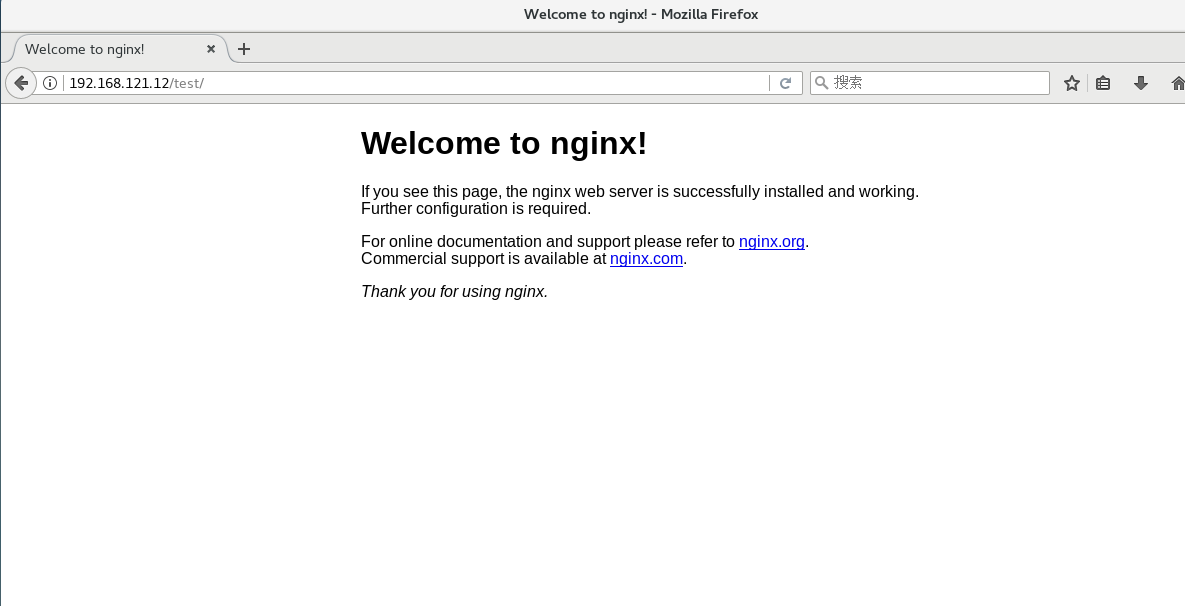Click the 'Commercial support is available at' text
The height and width of the screenshot is (606, 1185).
pyautogui.click(x=484, y=258)
